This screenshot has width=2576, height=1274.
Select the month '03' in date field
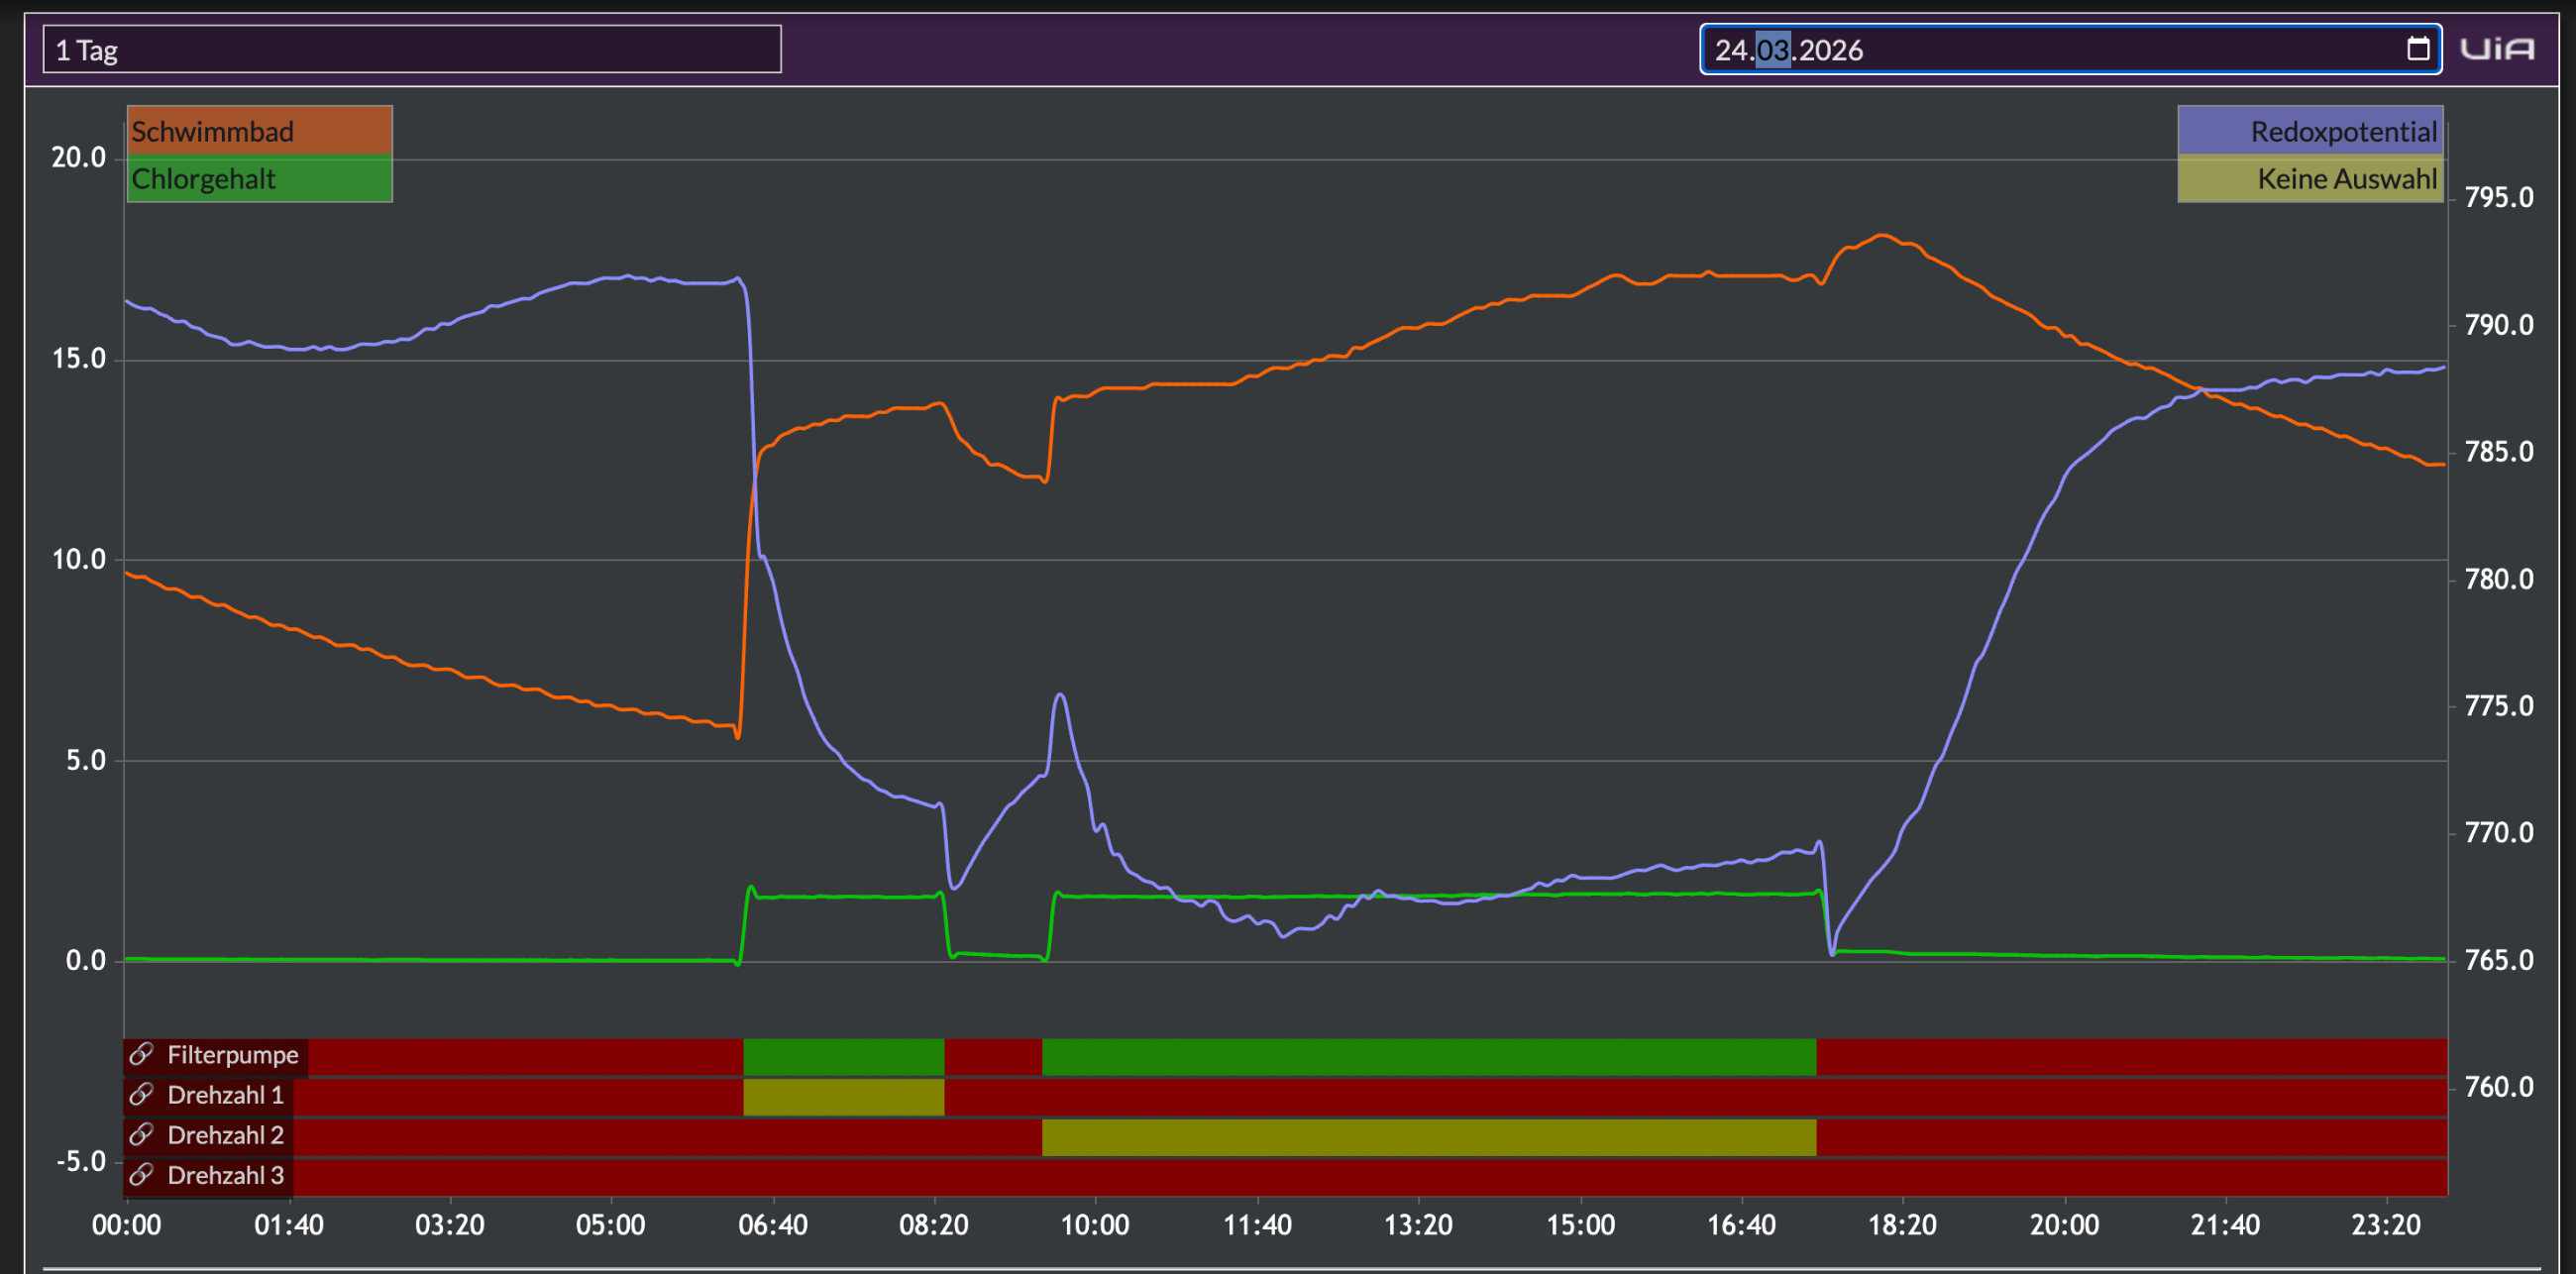(x=1773, y=50)
